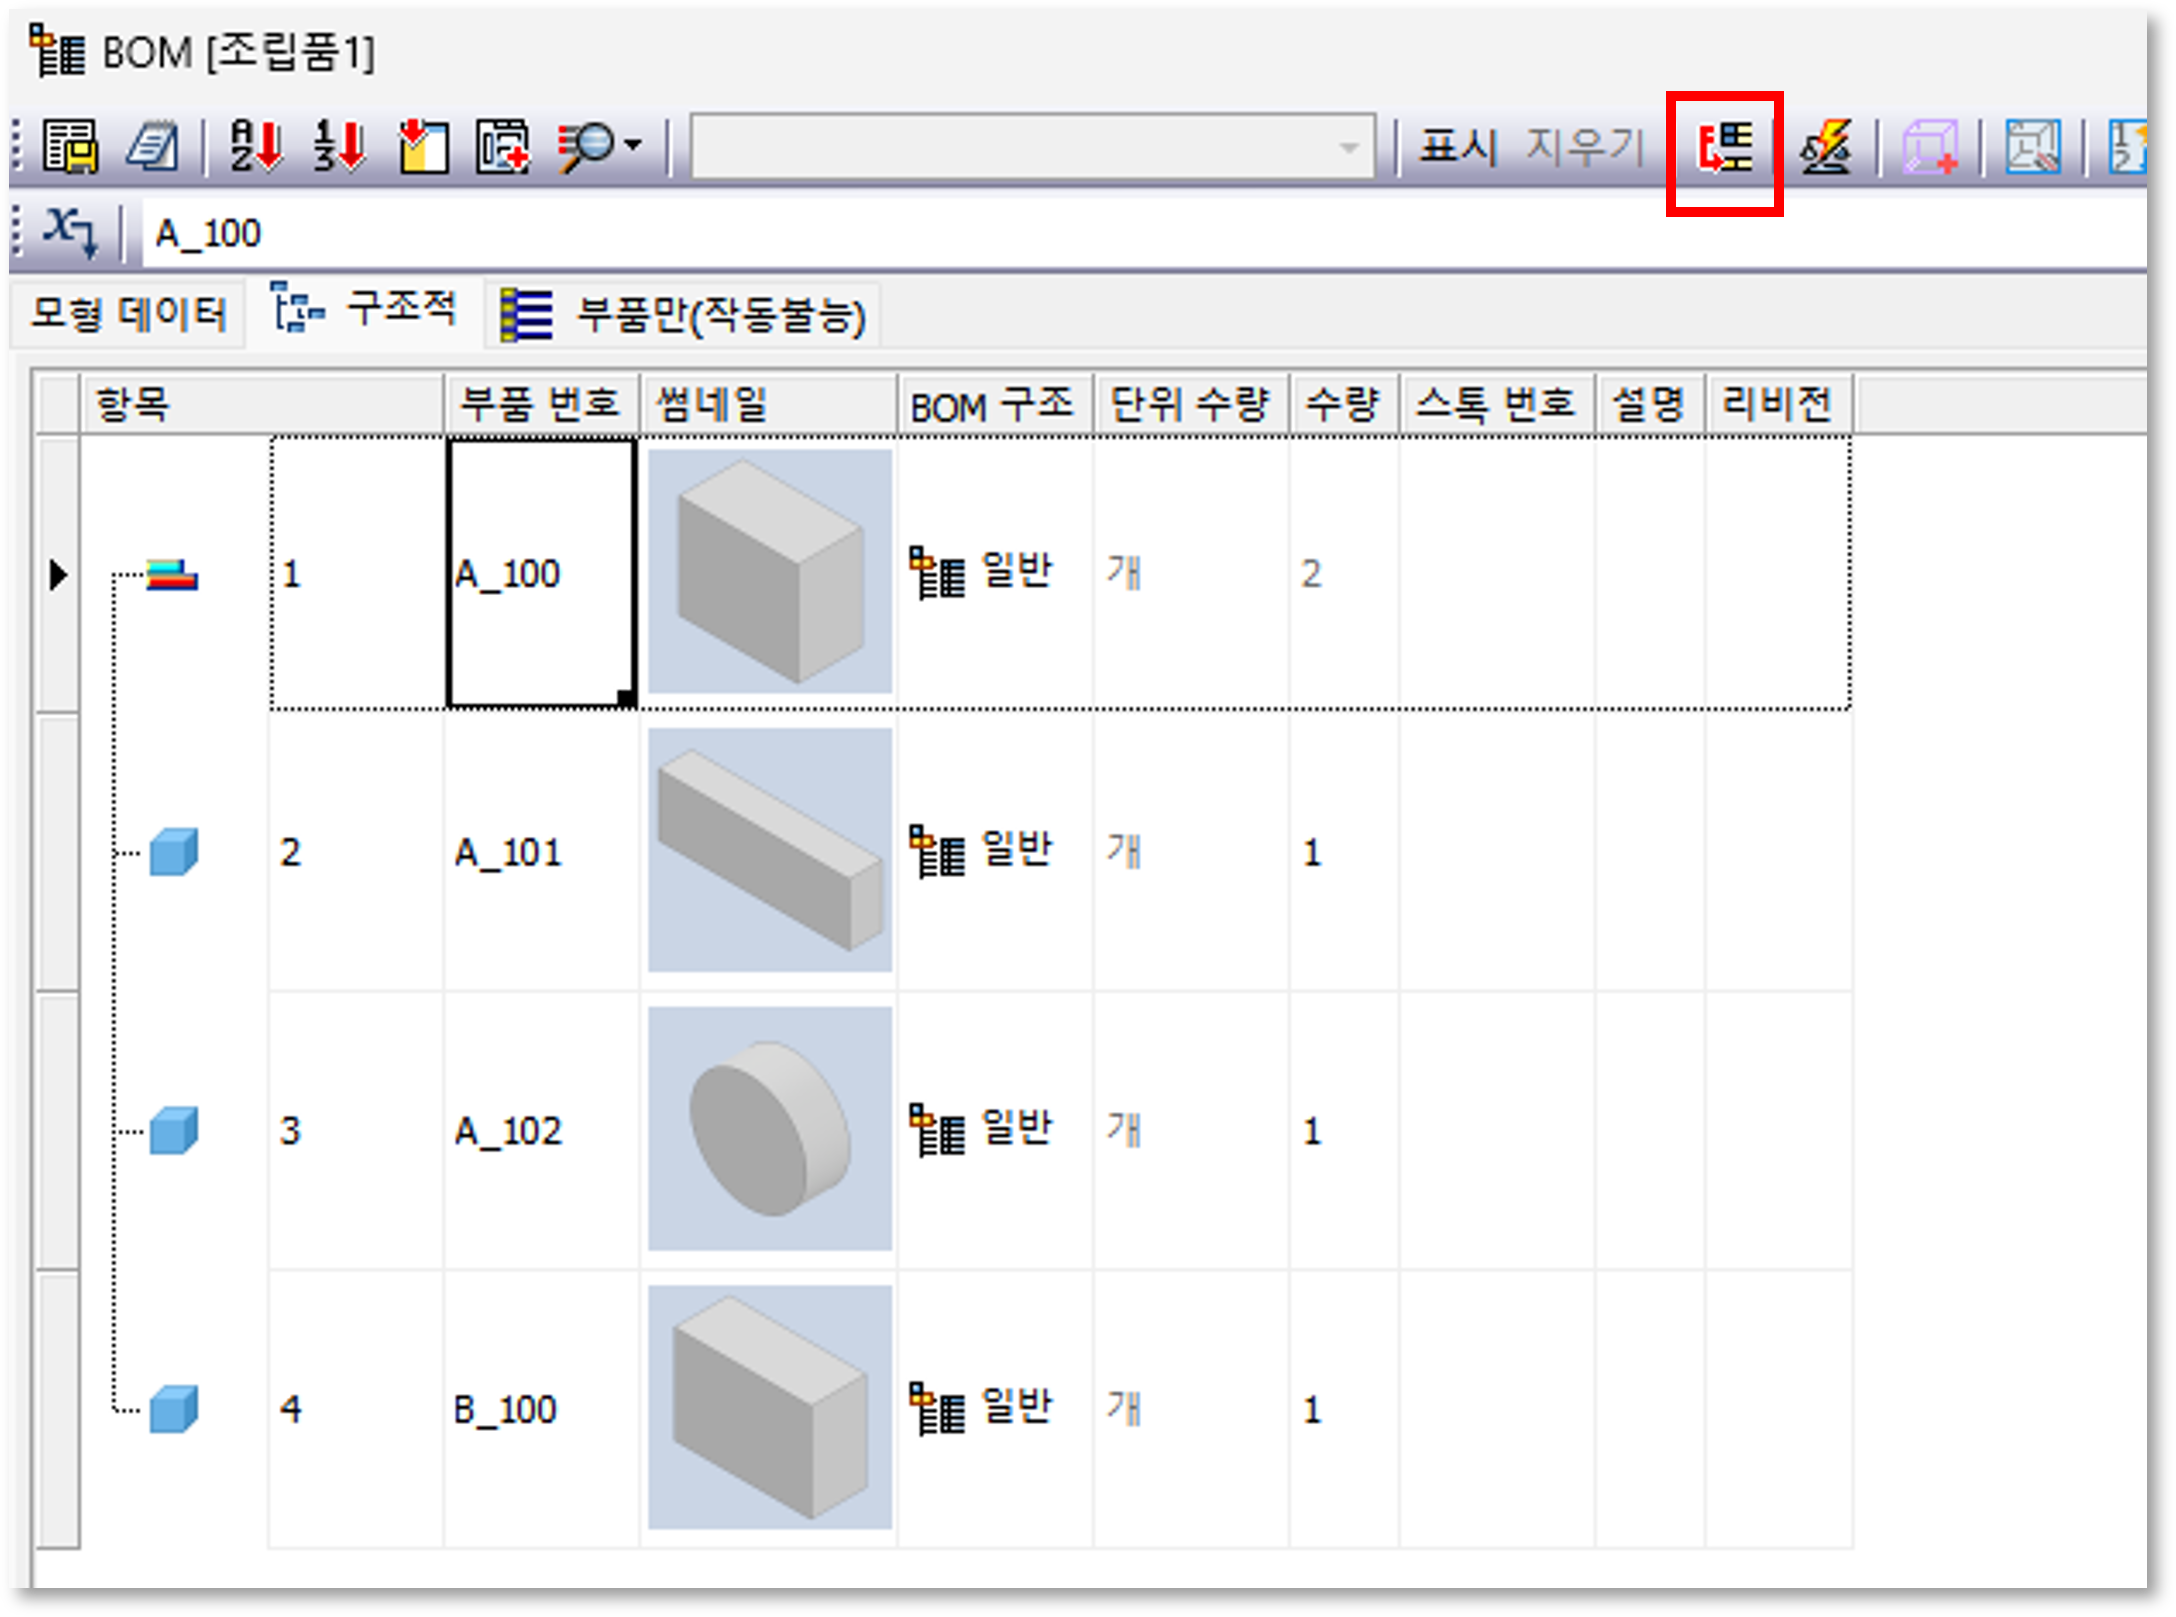The width and height of the screenshot is (2176, 1617).
Task: Open the View Options magnifier dropdown arrow
Action: (x=633, y=146)
